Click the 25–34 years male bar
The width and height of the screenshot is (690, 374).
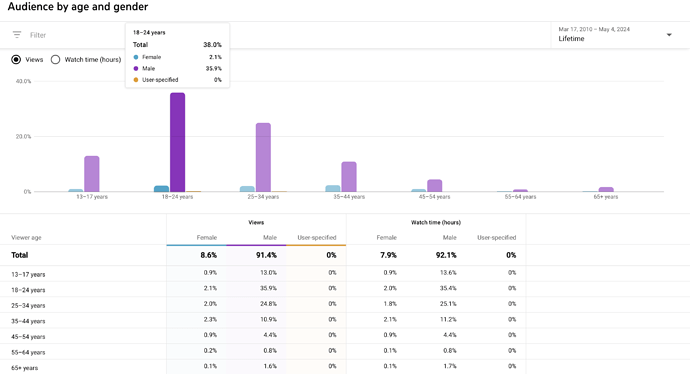coord(263,158)
